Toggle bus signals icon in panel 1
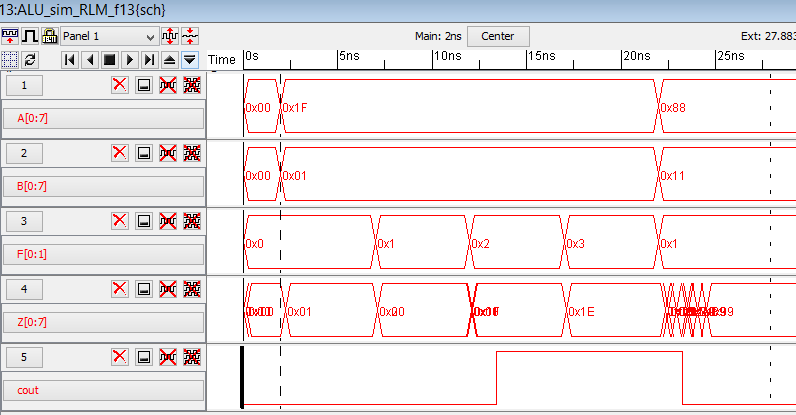 (192, 85)
